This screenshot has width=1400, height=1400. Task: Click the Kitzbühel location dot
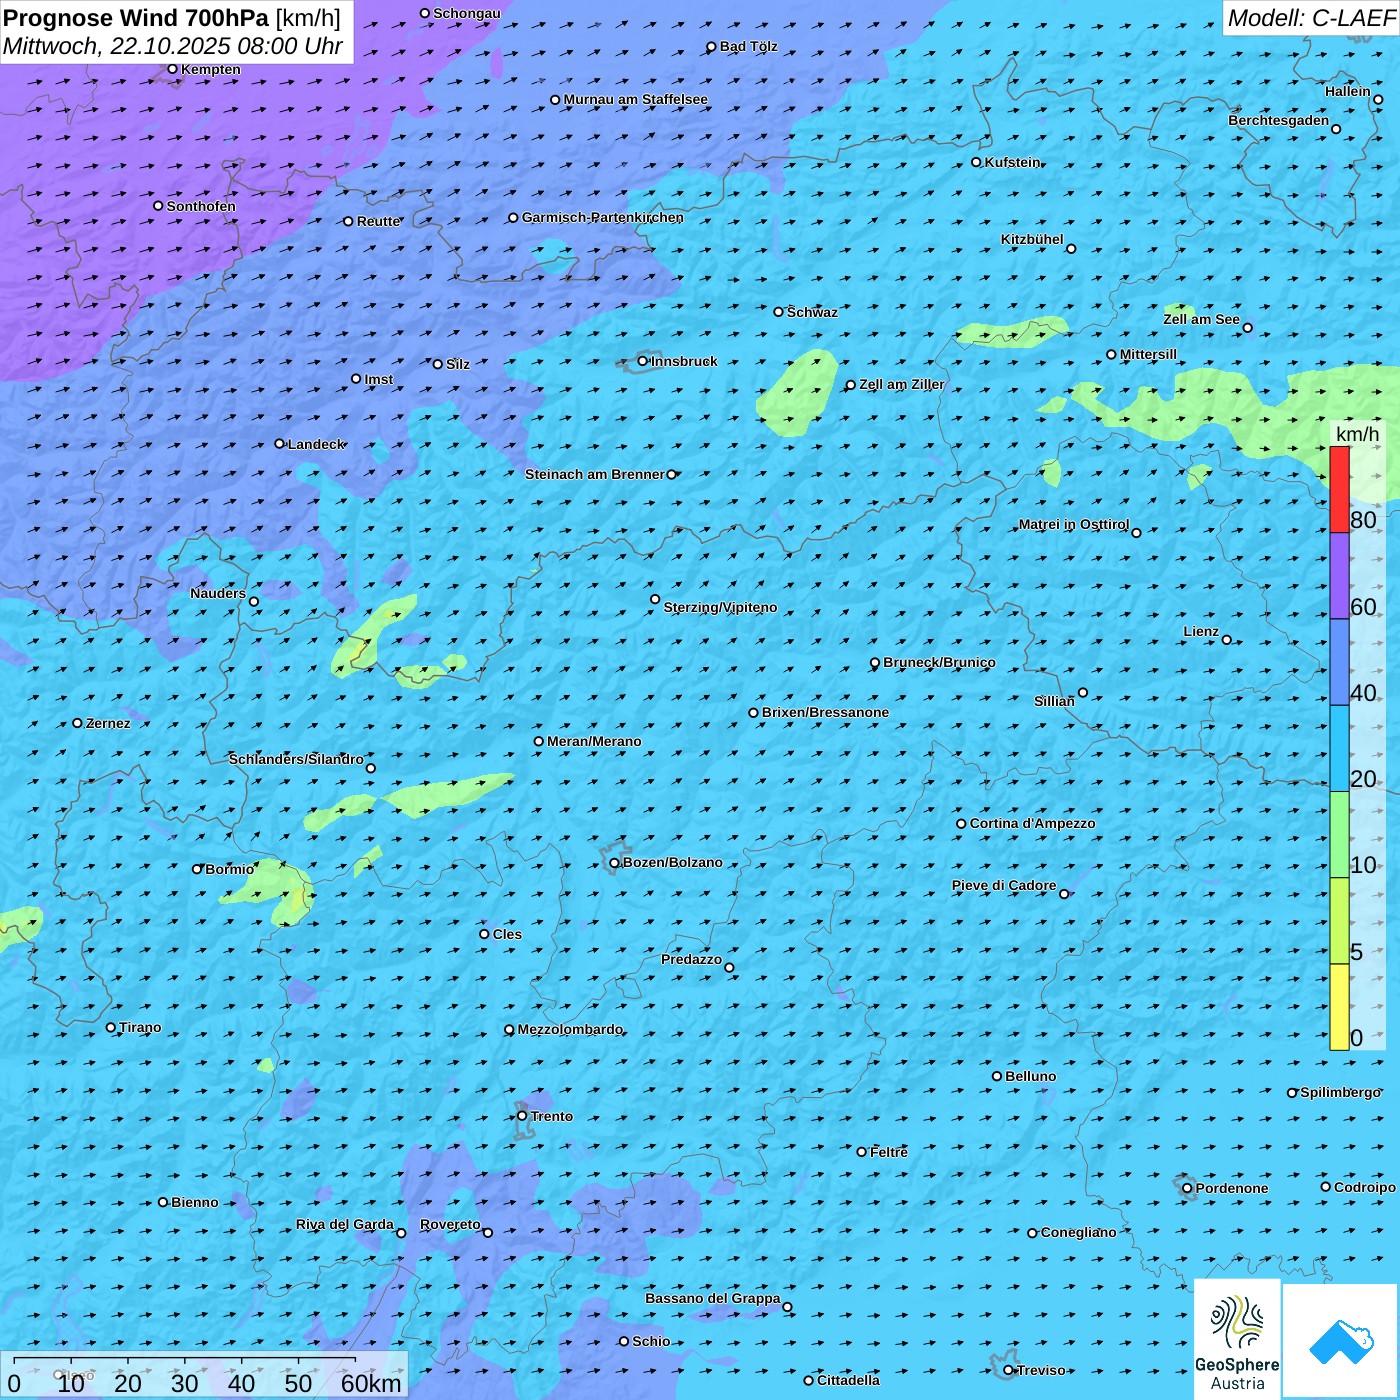pos(1071,248)
